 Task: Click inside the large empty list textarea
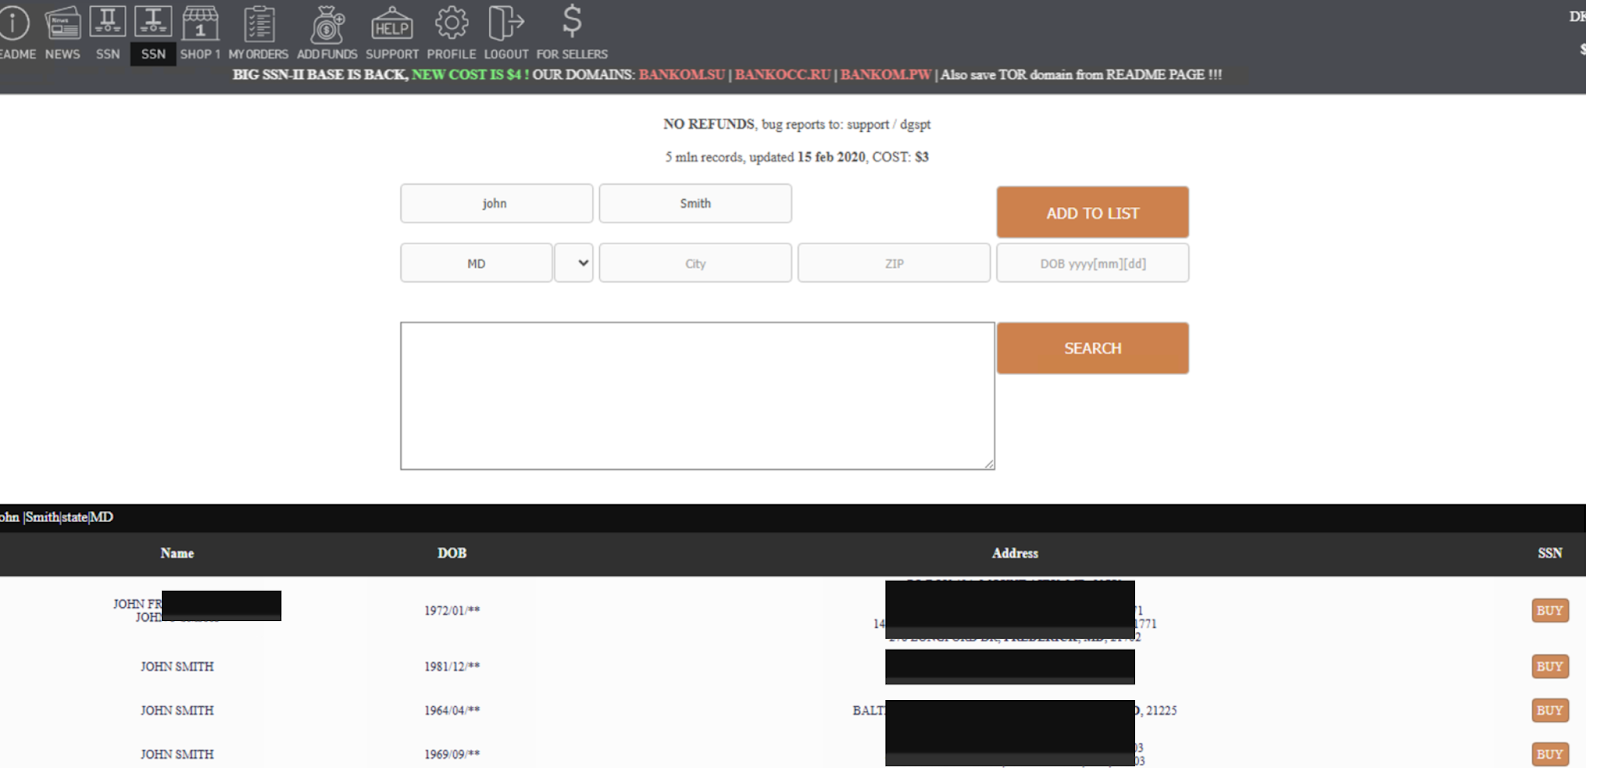(697, 396)
